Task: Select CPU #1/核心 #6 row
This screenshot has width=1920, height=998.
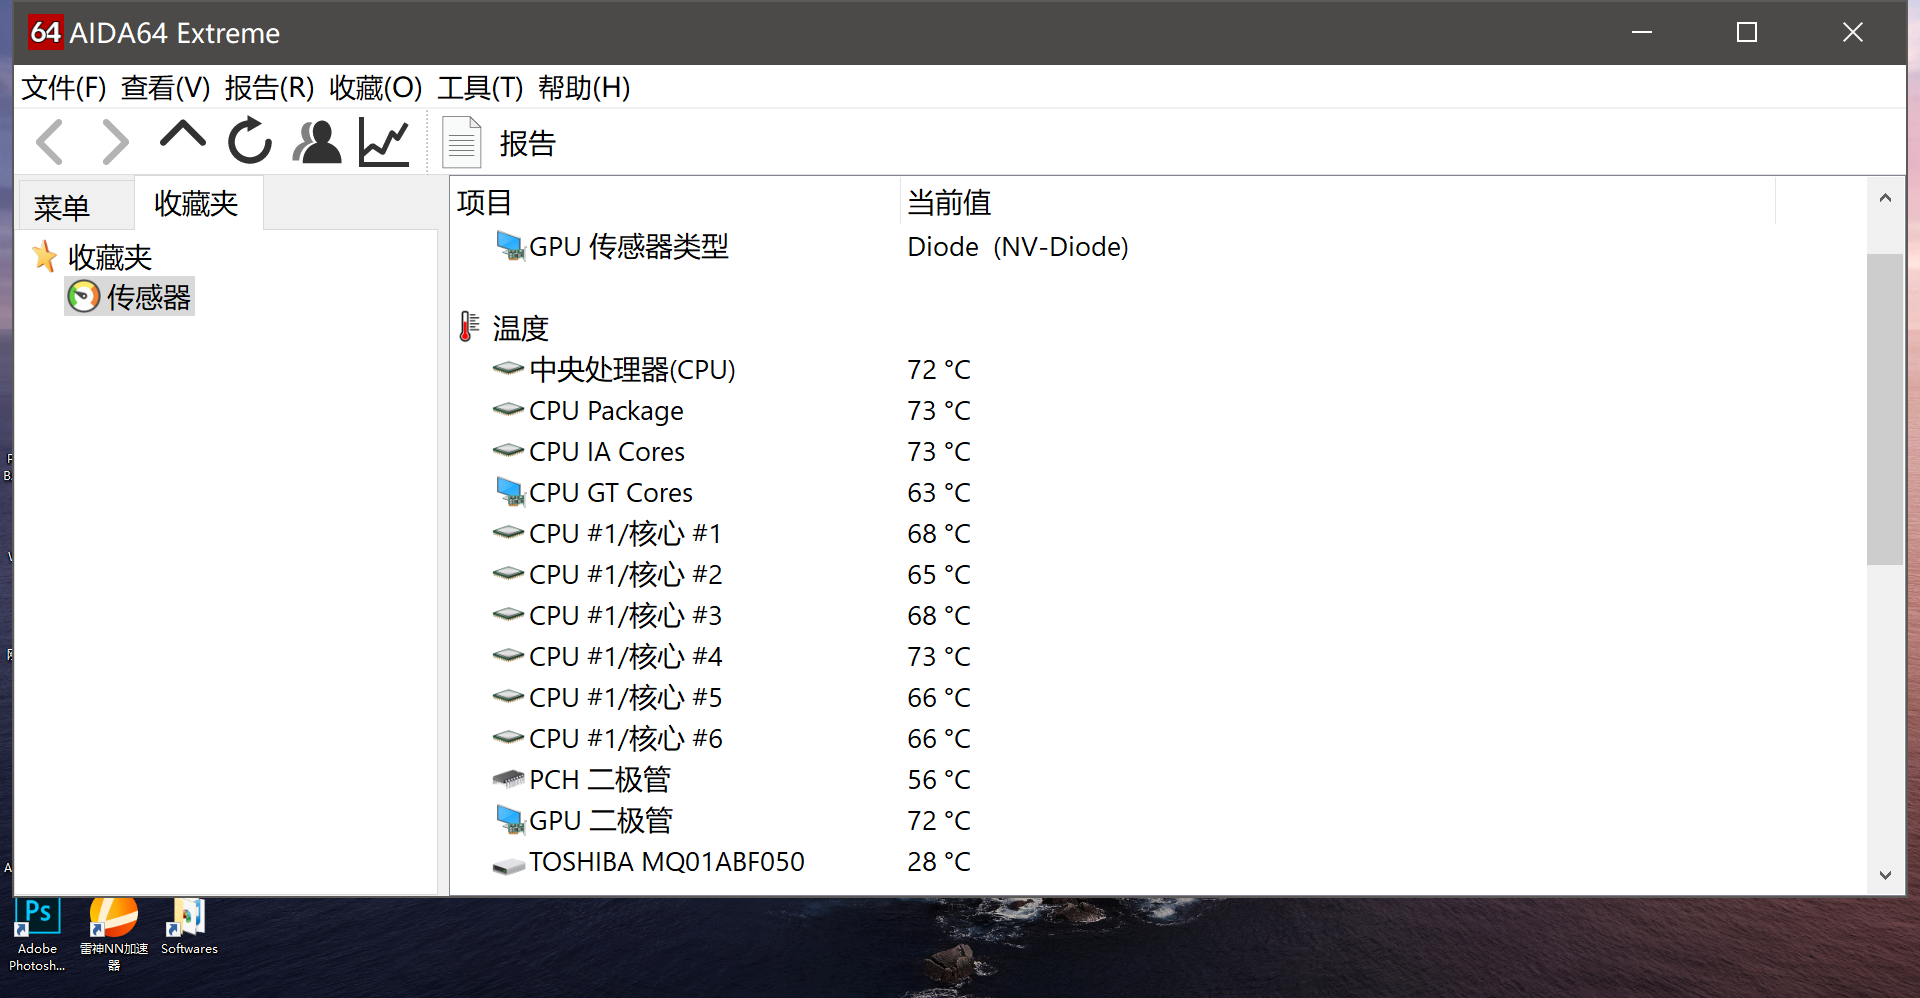Action: point(1158,738)
